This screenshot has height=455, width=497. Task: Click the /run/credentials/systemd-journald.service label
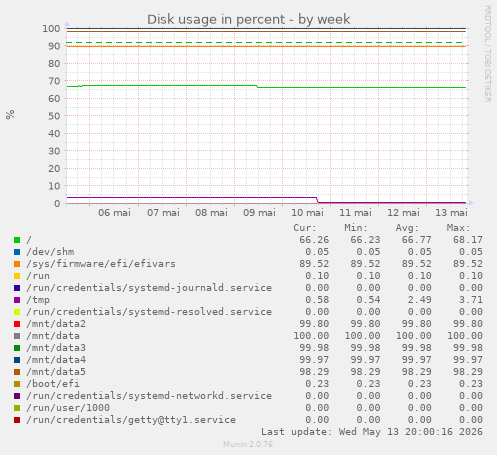[149, 288]
